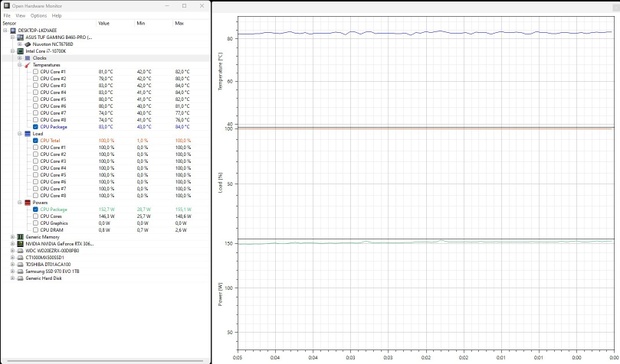Select the TOSHIBA DT01ACA100 row label

[48, 264]
